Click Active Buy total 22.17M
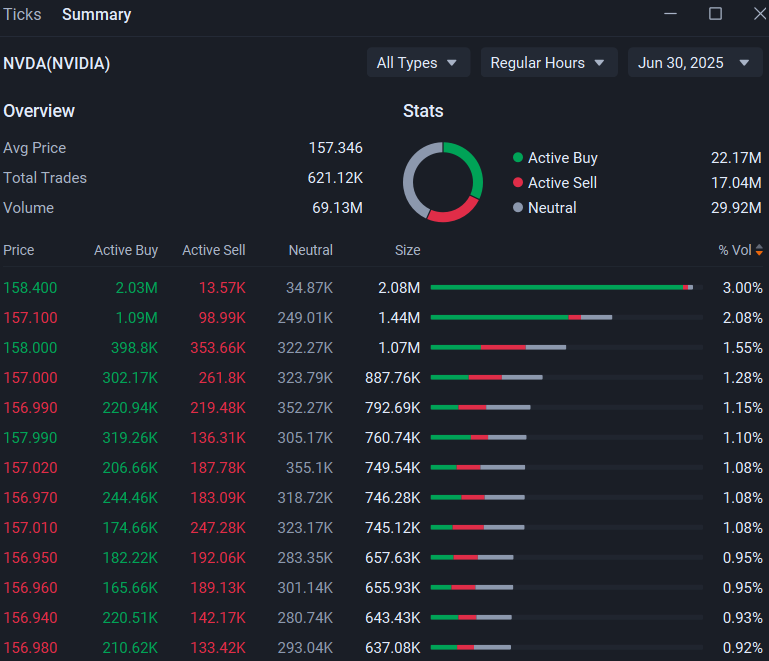Viewport: 769px width, 661px height. pyautogui.click(x=736, y=157)
